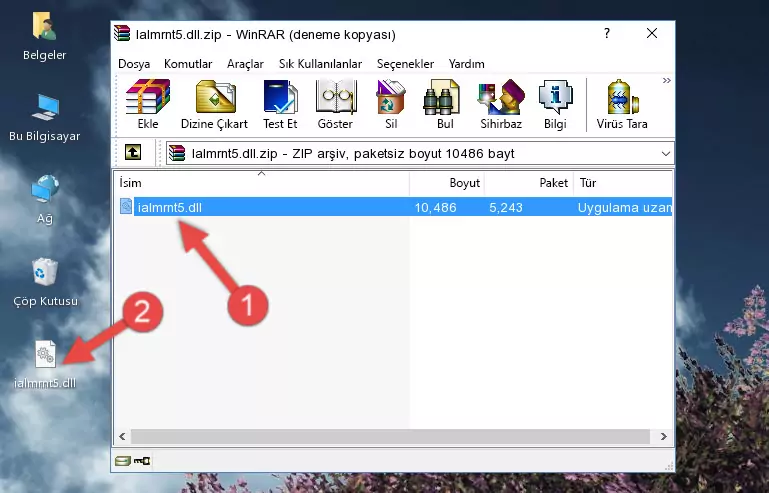Image resolution: width=769 pixels, height=493 pixels.
Task: Show archive Bilgi information
Action: (x=555, y=104)
